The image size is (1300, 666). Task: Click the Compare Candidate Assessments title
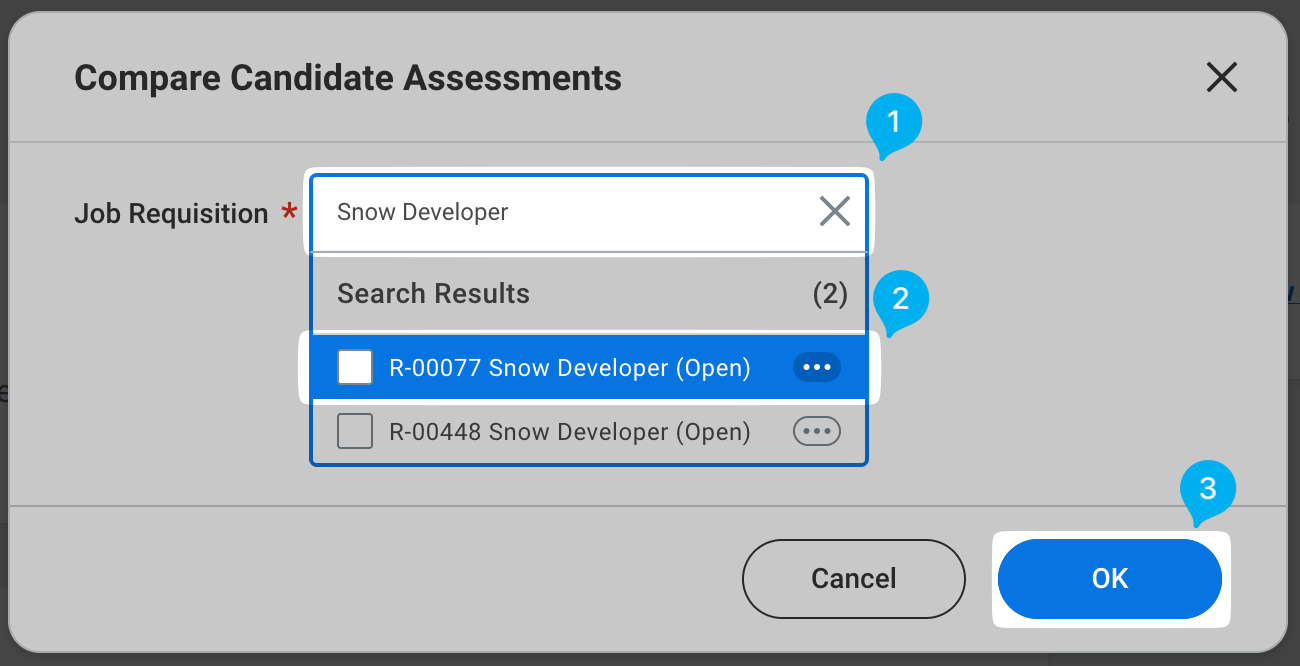click(348, 78)
